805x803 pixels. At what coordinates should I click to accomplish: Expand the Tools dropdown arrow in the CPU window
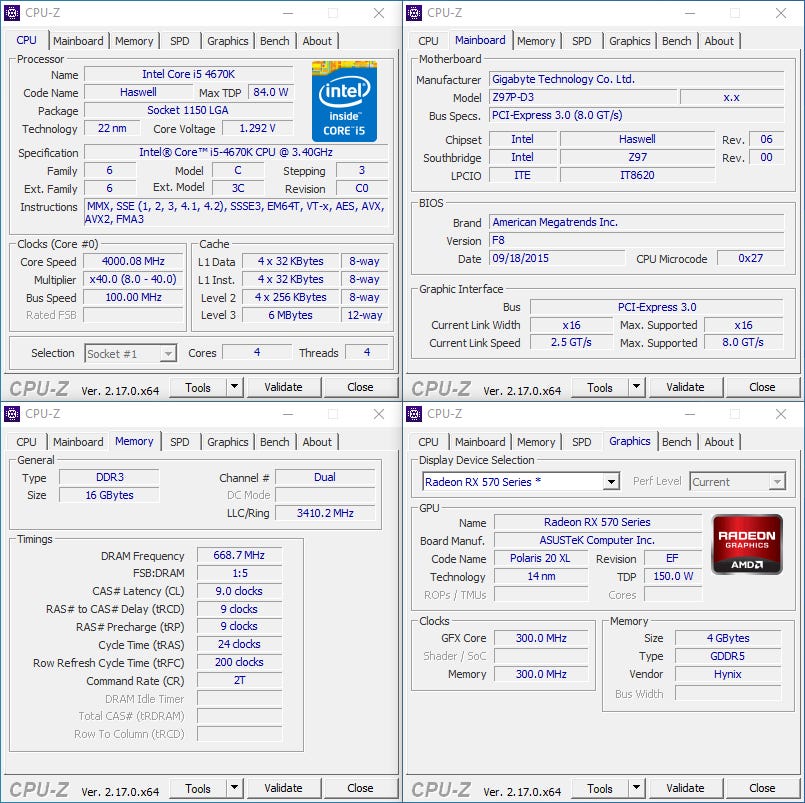point(234,388)
